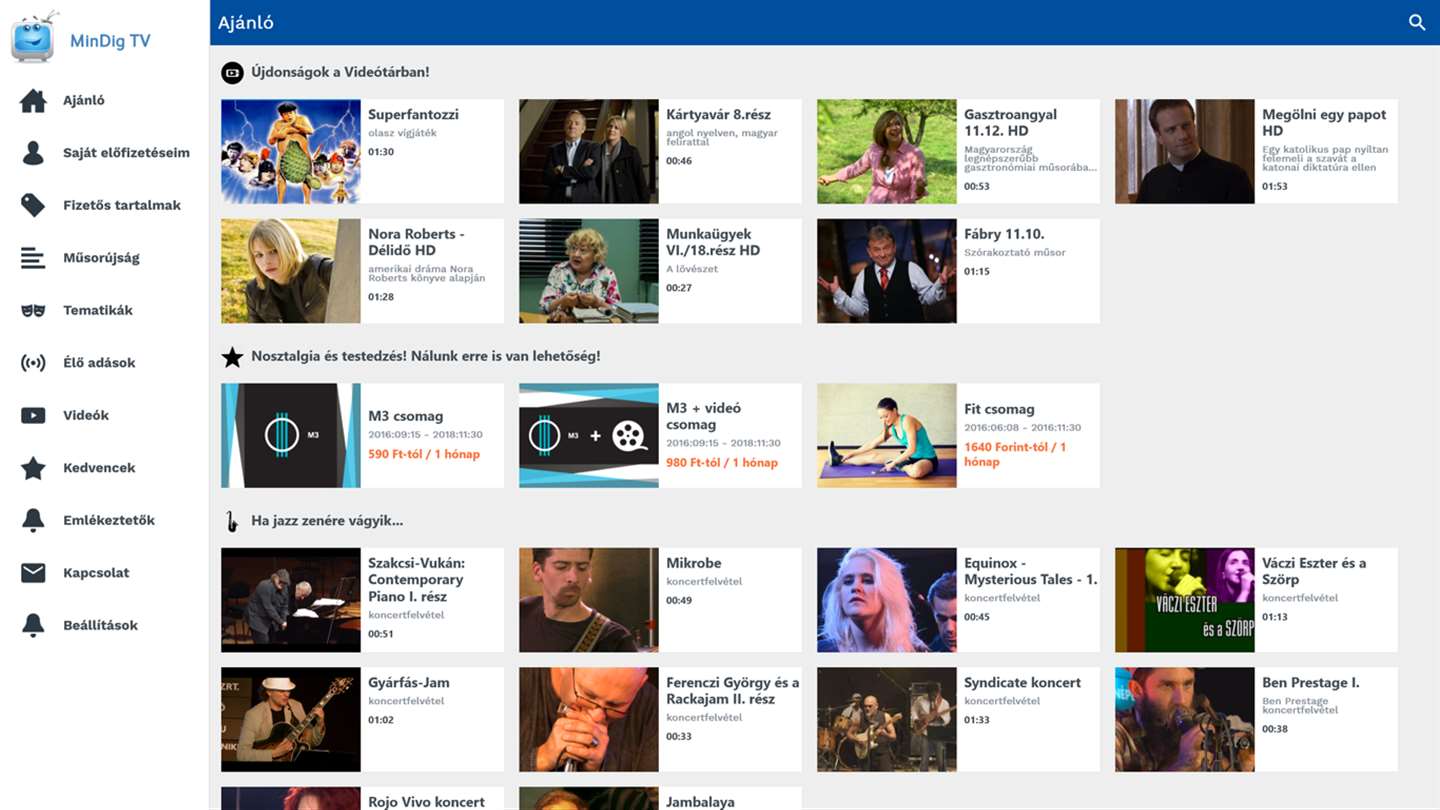
Task: Click the Váczi Eszter és a Szörp thumbnail
Action: (1185, 600)
